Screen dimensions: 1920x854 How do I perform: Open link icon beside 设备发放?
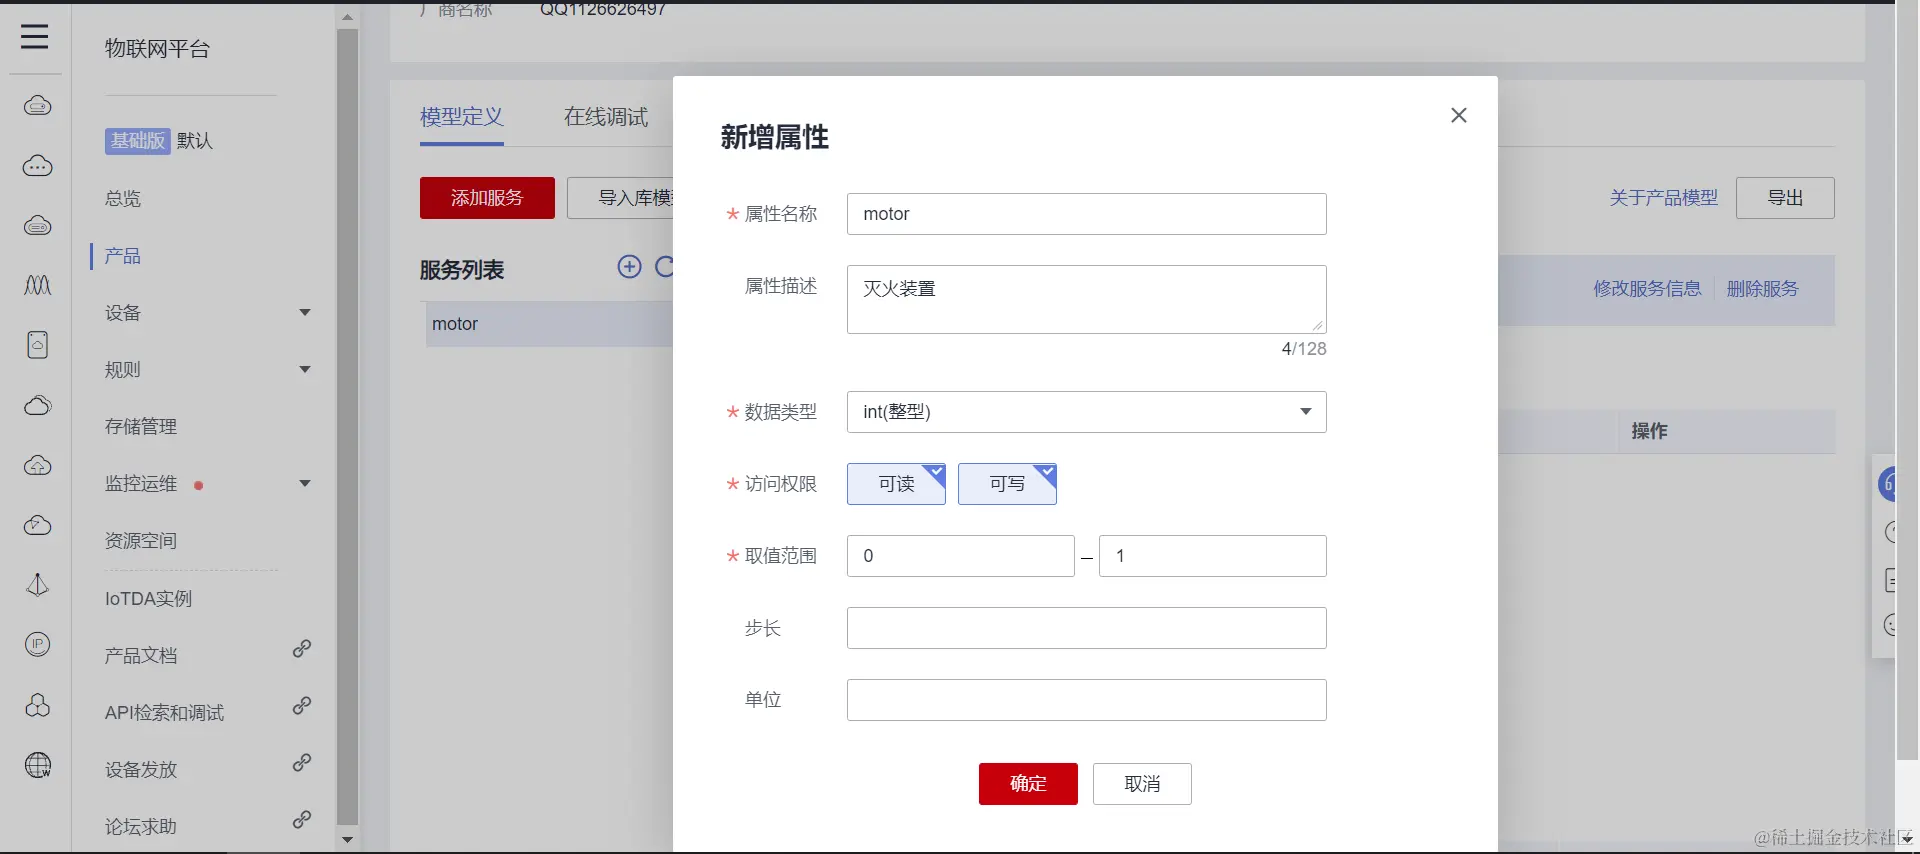click(301, 763)
